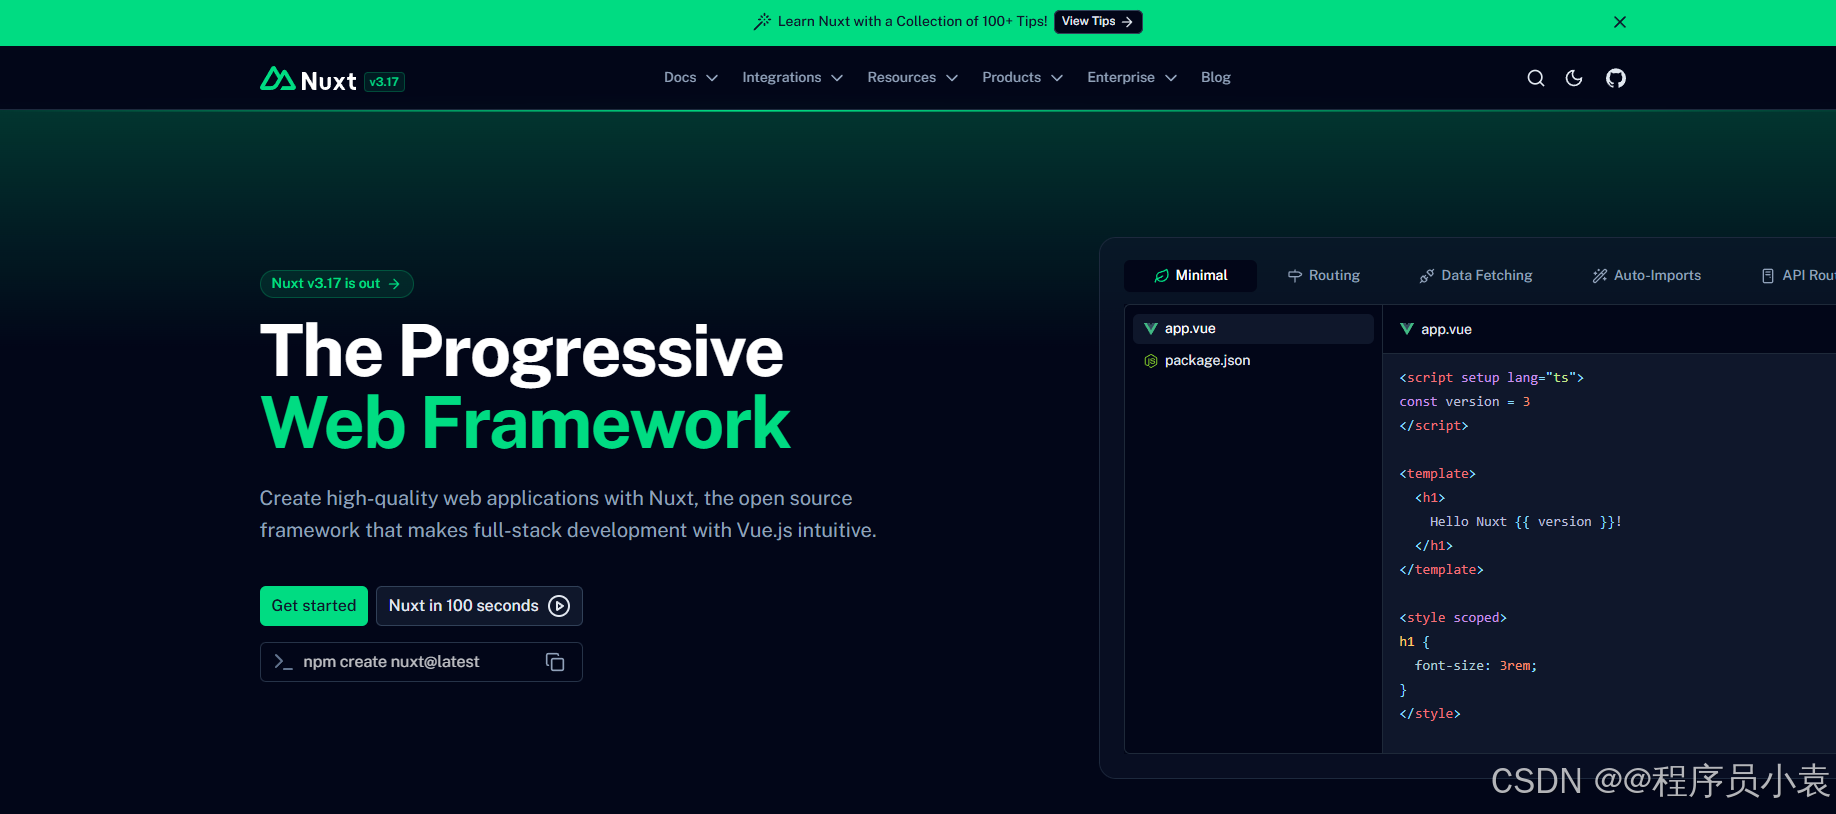Click the chevron next to Enterprise
Image resolution: width=1836 pixels, height=814 pixels.
tap(1171, 78)
